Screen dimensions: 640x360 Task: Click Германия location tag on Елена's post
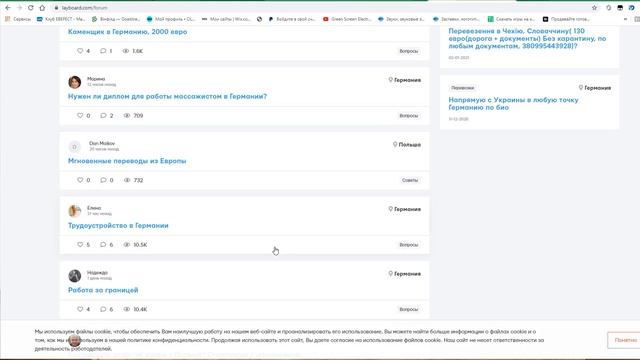click(x=404, y=209)
